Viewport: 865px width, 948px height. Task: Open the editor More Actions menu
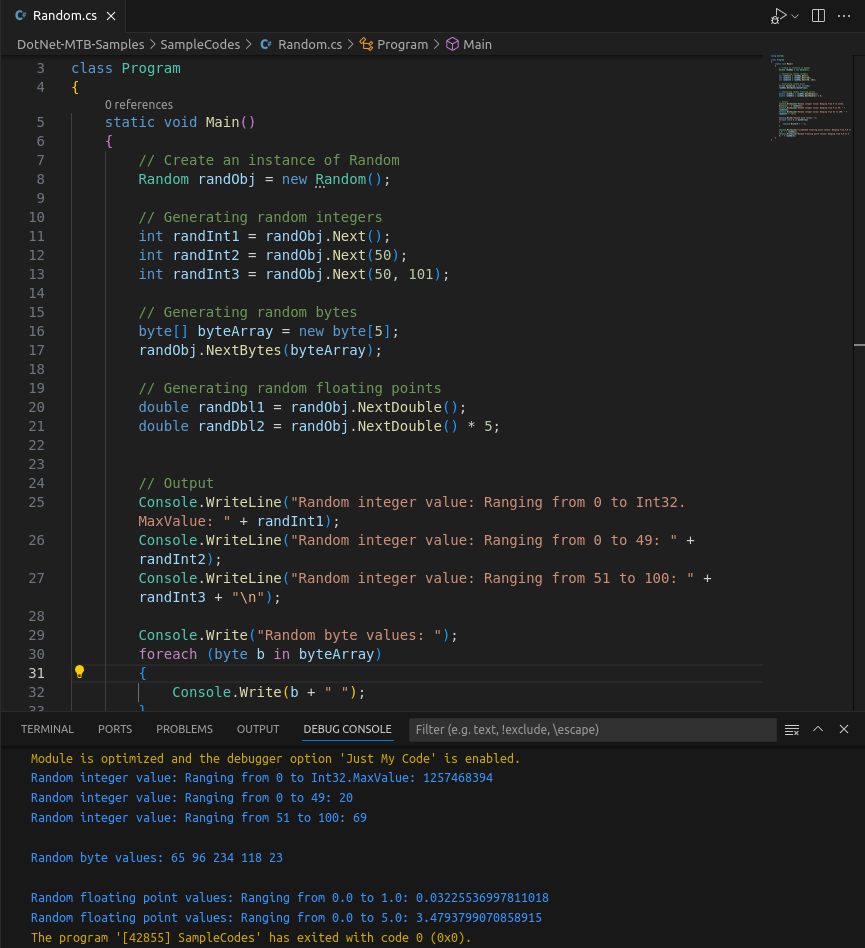(844, 16)
